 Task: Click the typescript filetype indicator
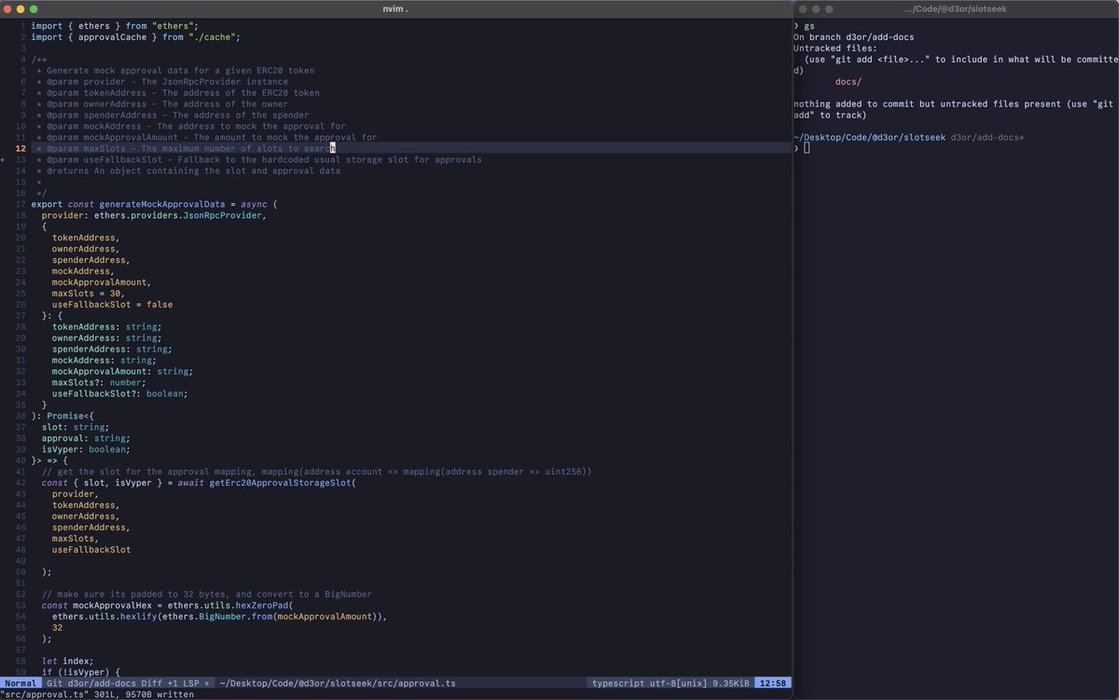[620, 683]
